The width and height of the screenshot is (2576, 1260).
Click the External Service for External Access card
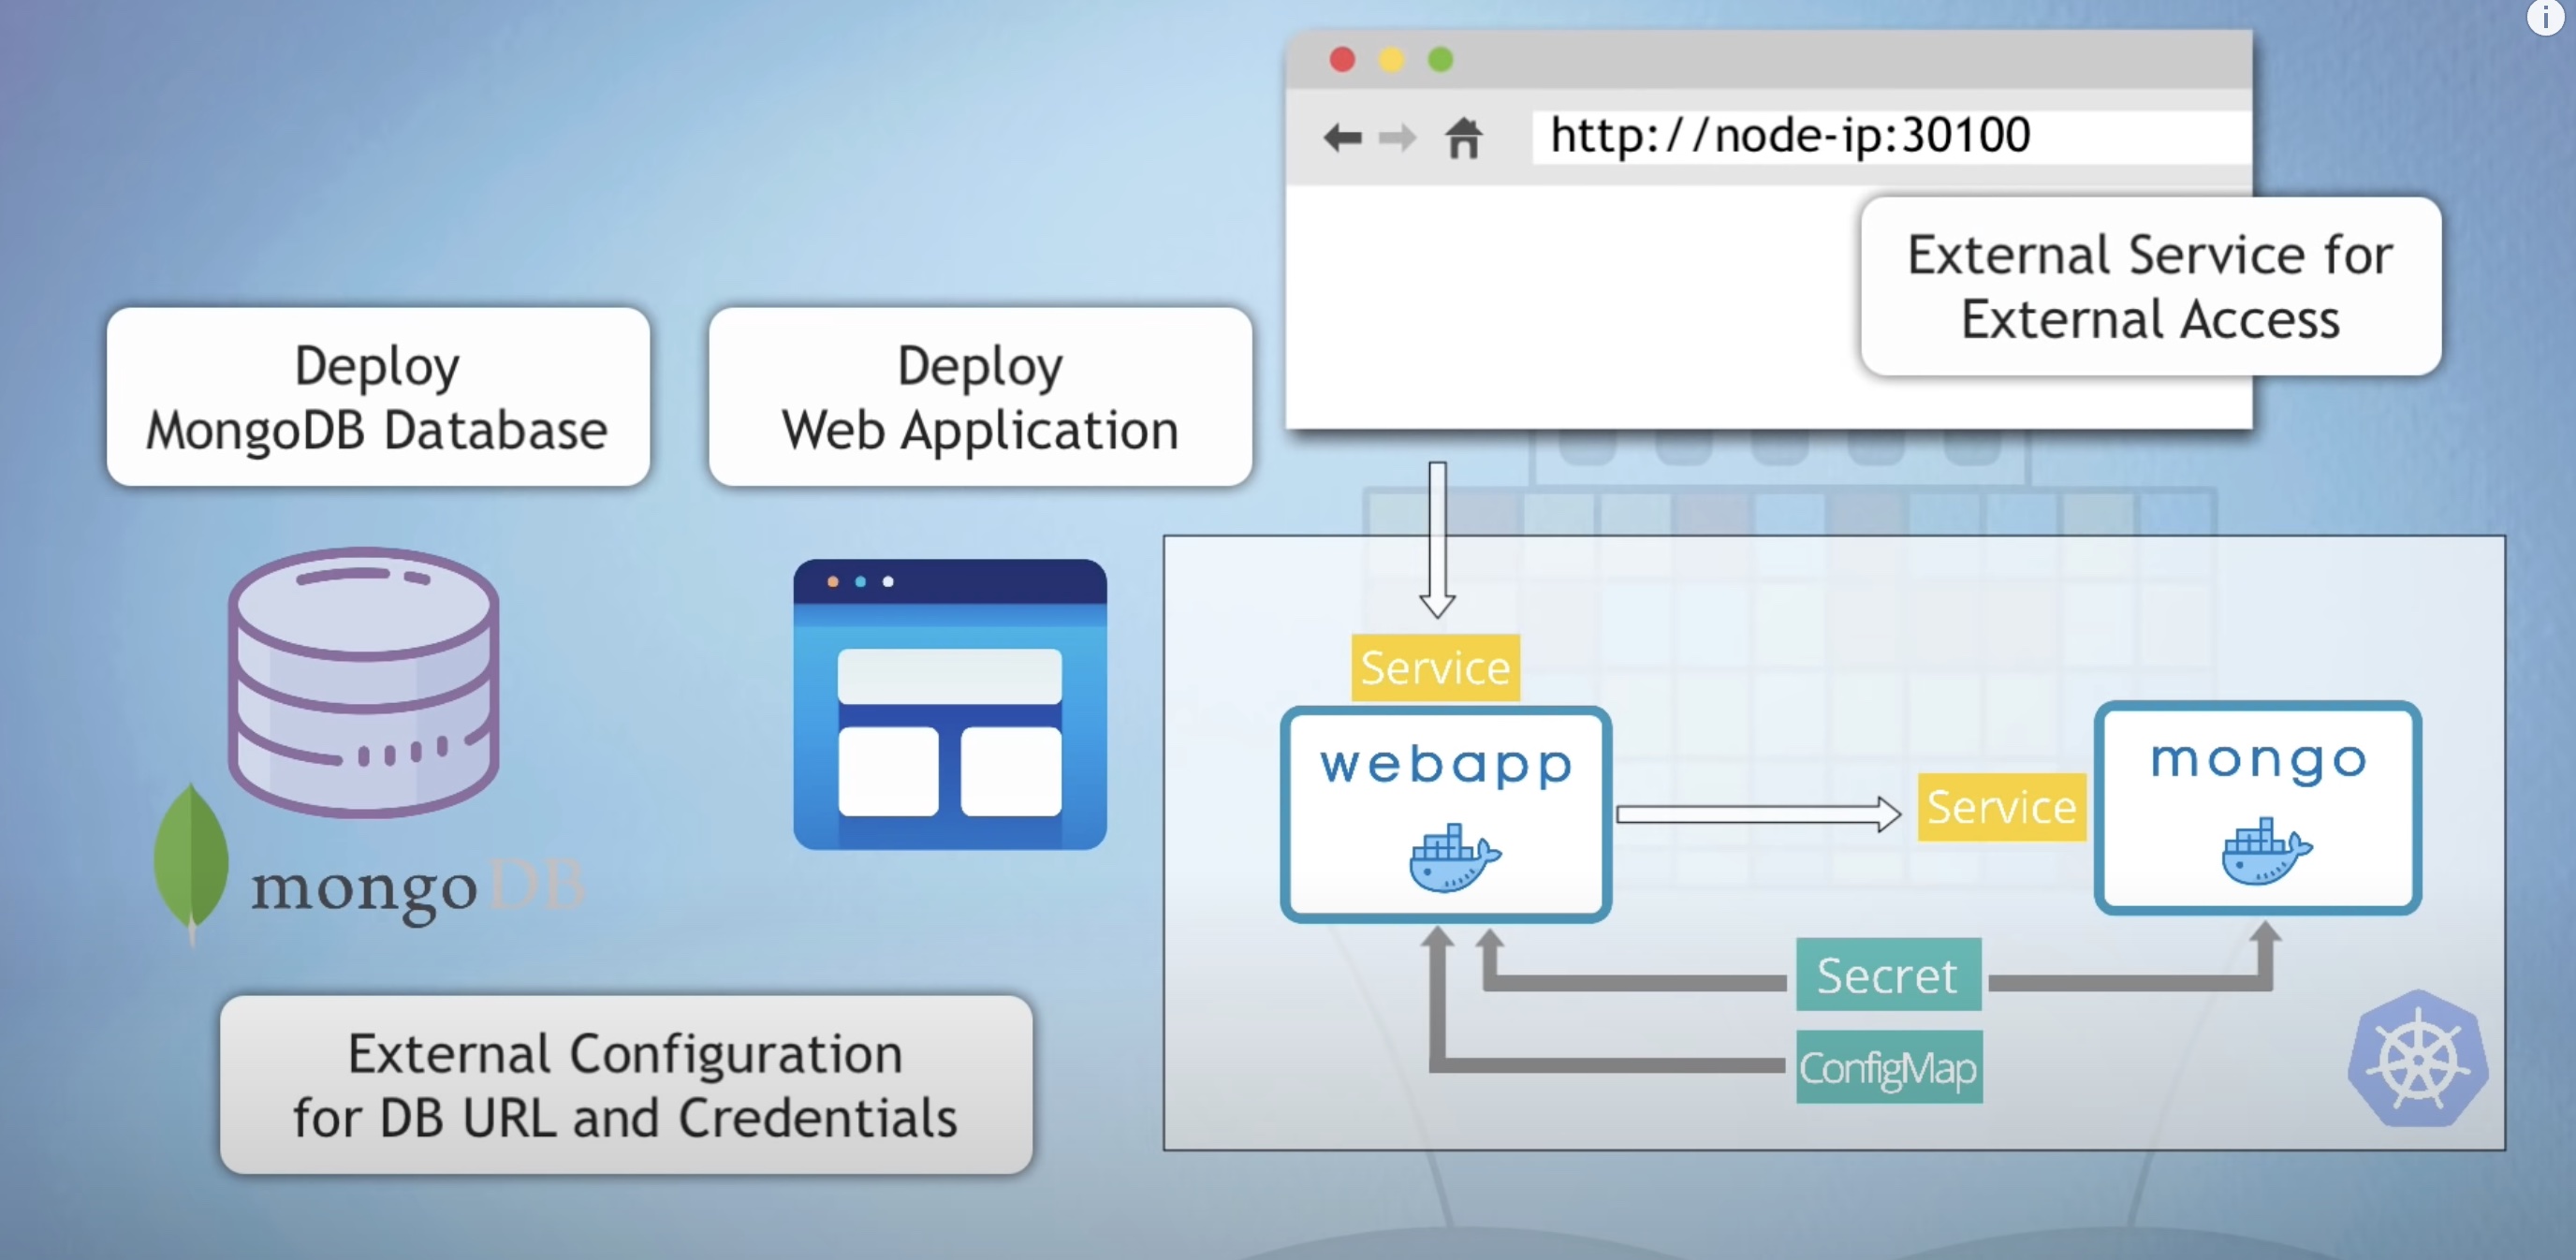pyautogui.click(x=2150, y=286)
